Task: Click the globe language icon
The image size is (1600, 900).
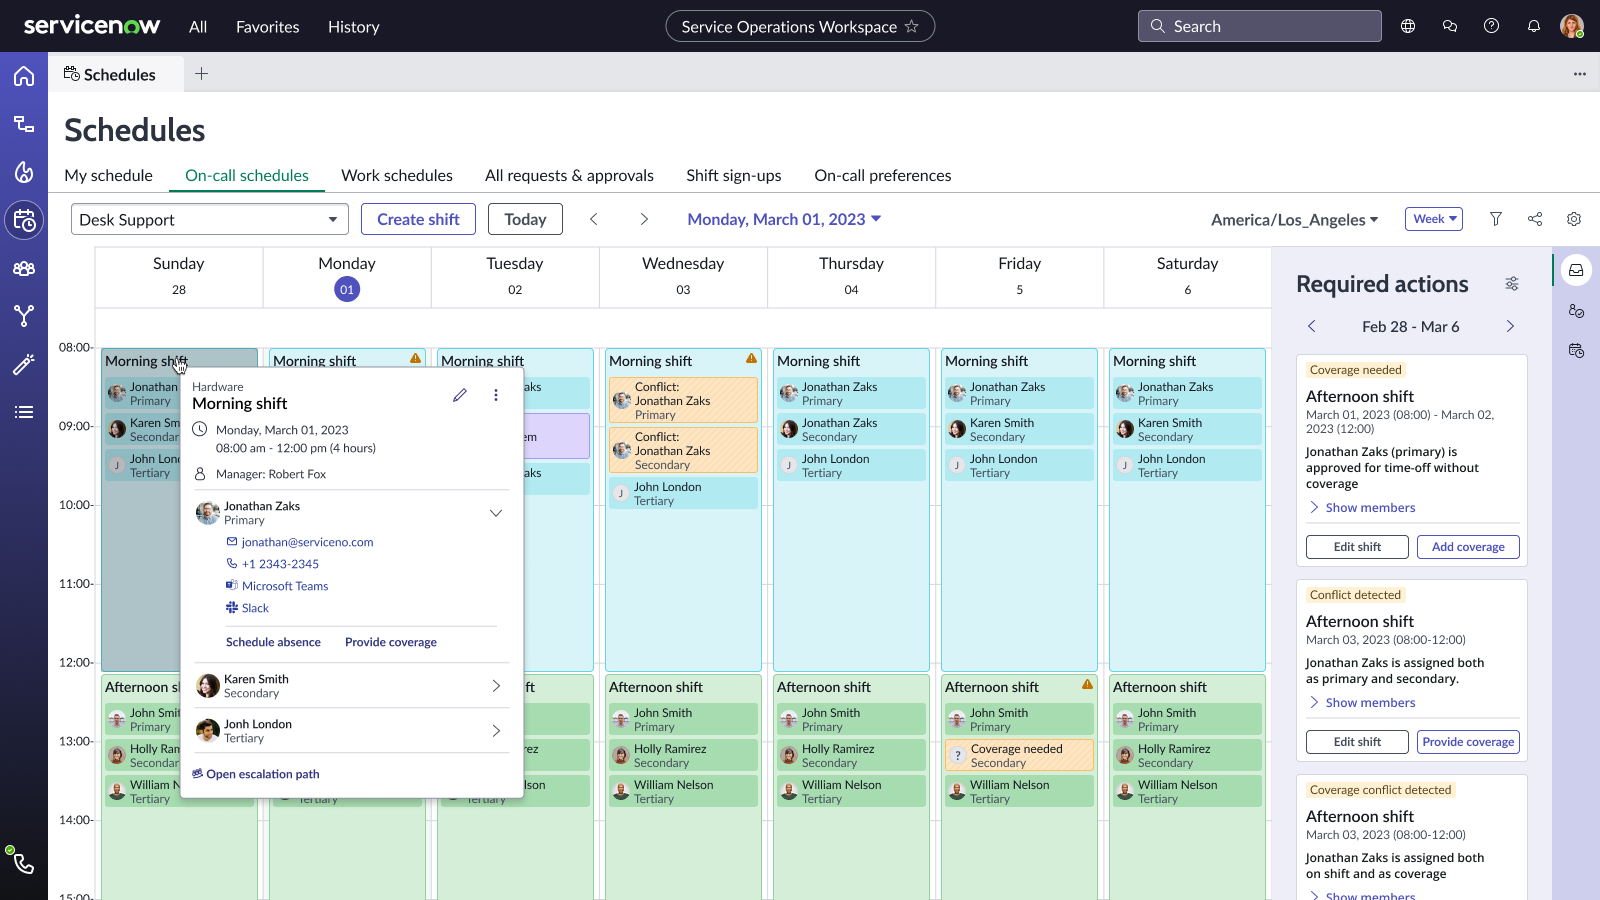Action: pos(1408,26)
